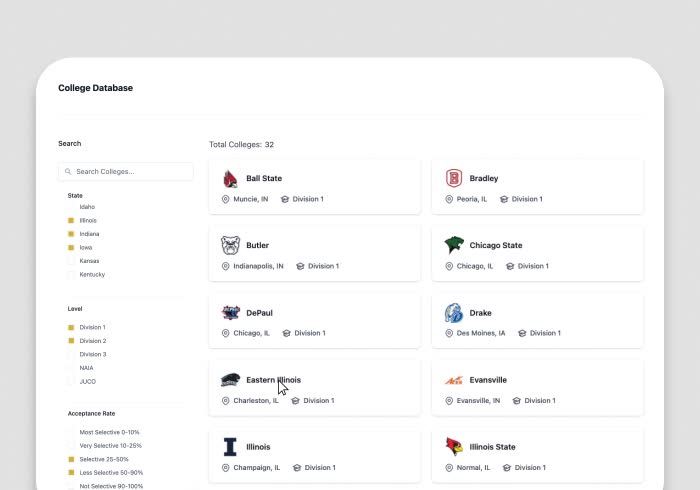Screen dimensions: 700x490
Task: Click graduation cap icon on Evansville card
Action: pos(517,401)
